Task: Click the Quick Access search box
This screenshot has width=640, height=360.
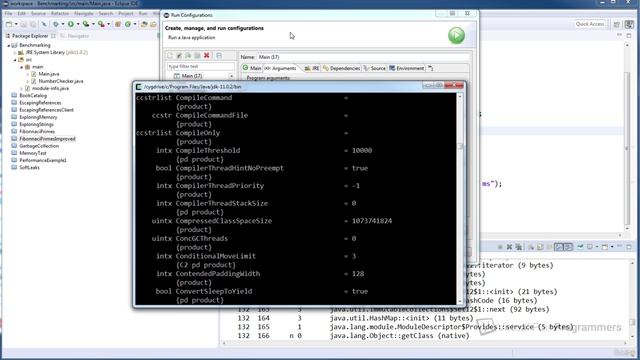Action: click(x=590, y=24)
